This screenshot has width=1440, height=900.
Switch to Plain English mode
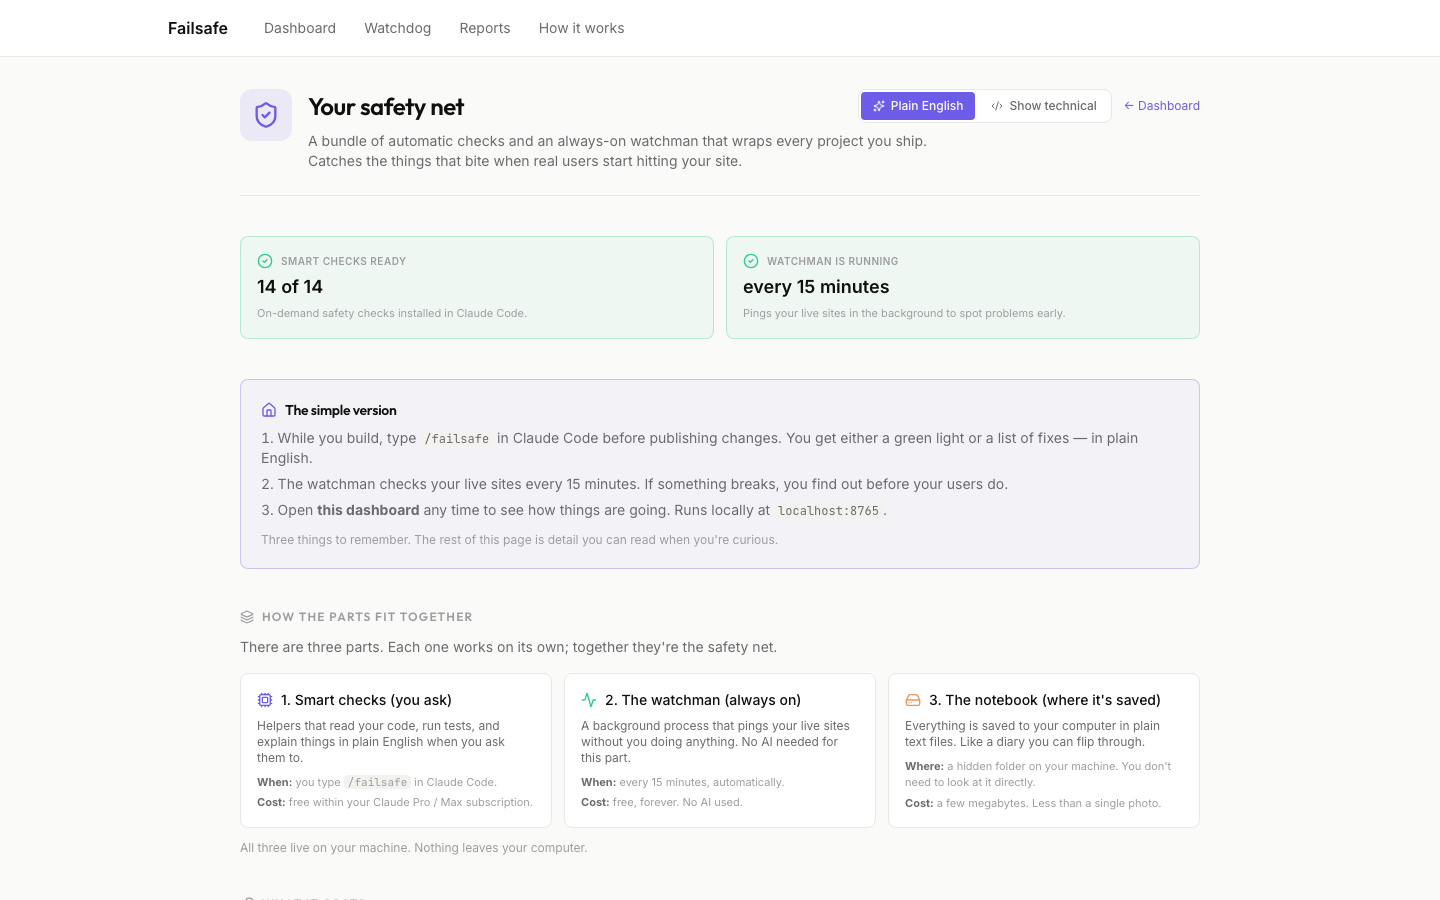click(918, 106)
